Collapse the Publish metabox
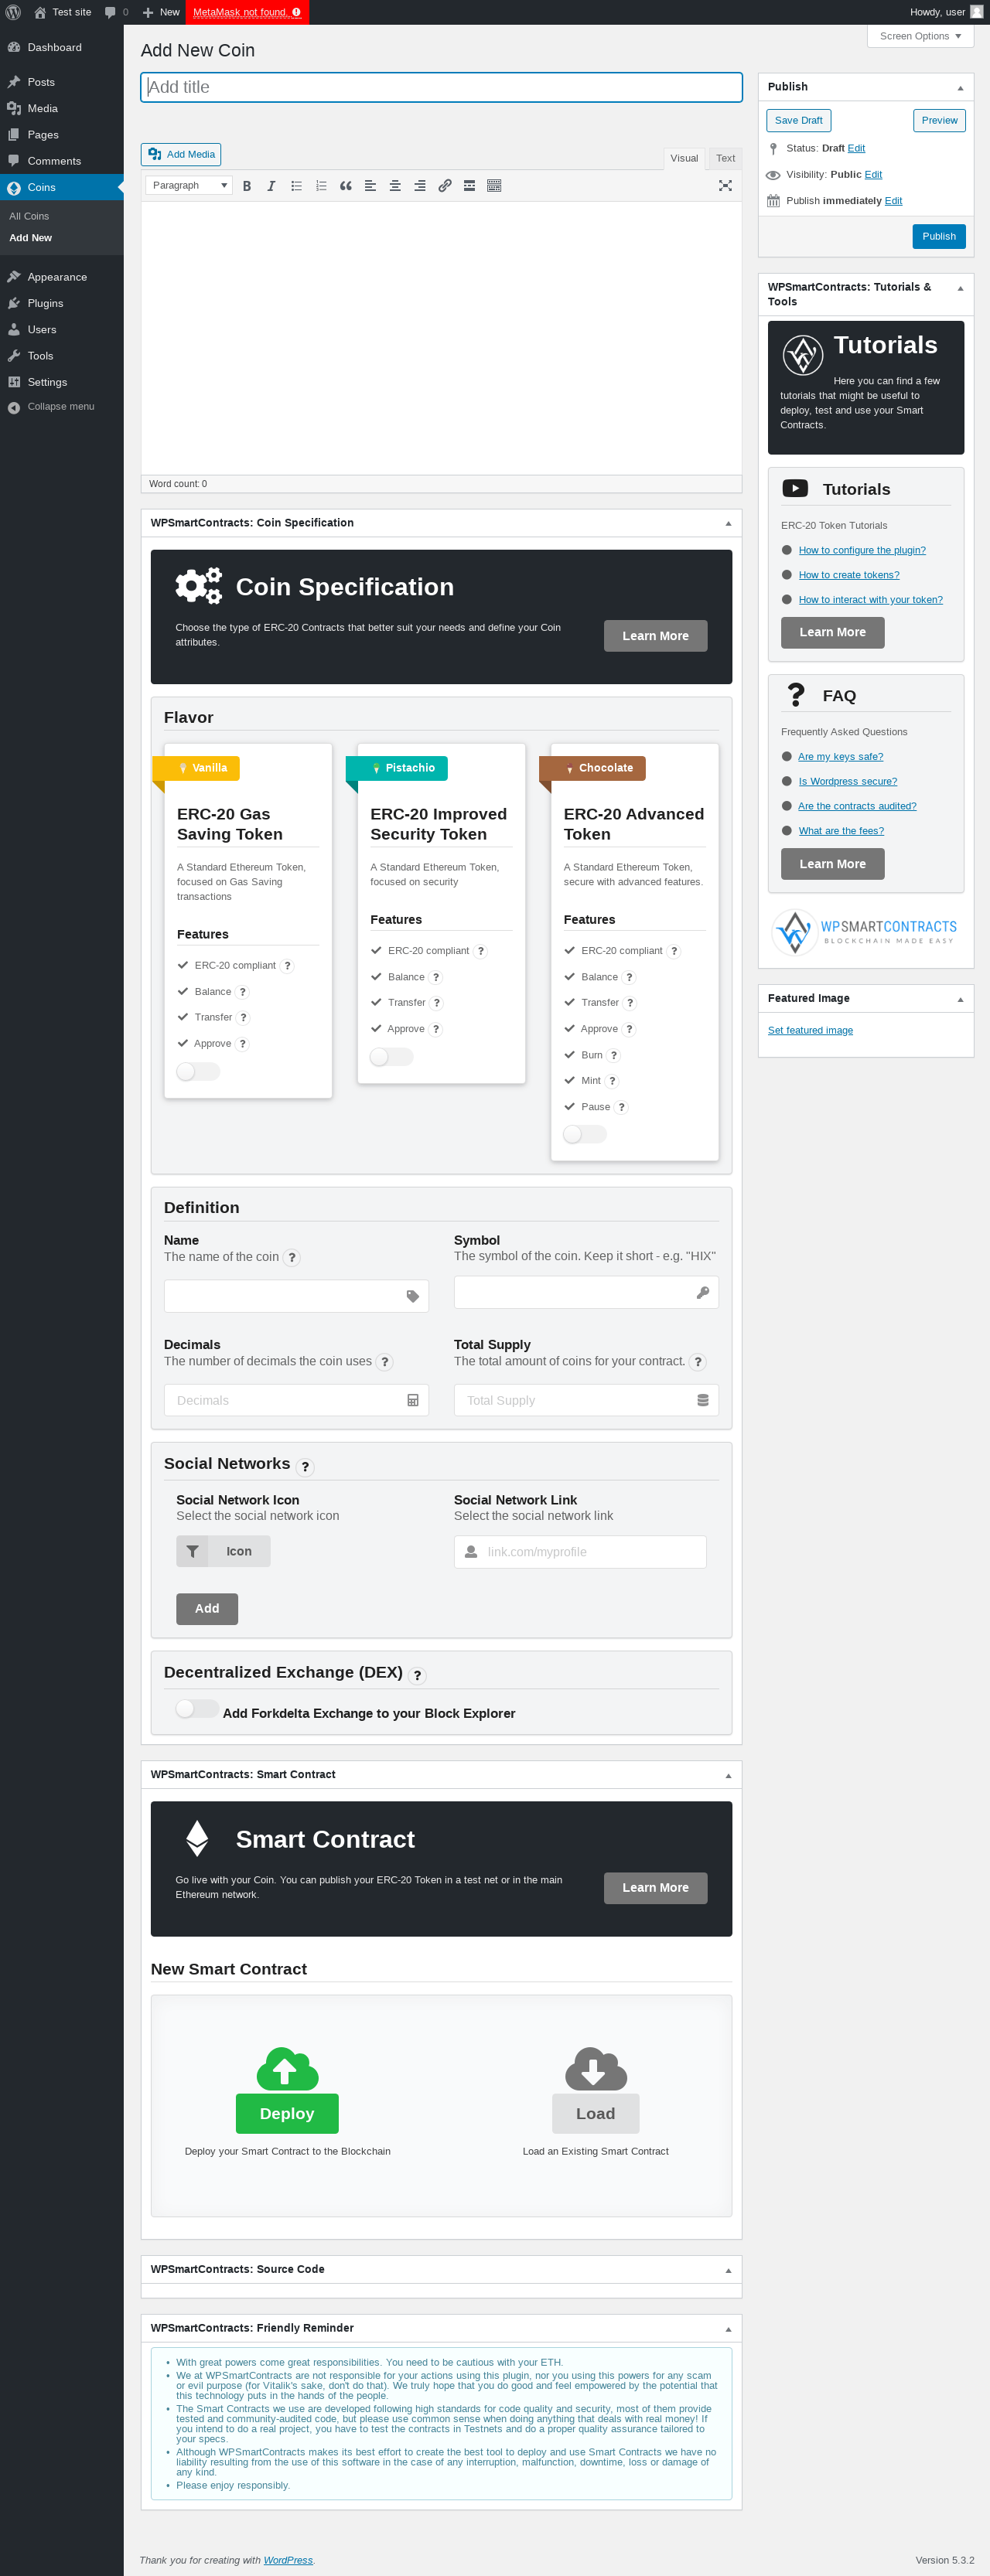Image resolution: width=990 pixels, height=2576 pixels. tap(960, 88)
